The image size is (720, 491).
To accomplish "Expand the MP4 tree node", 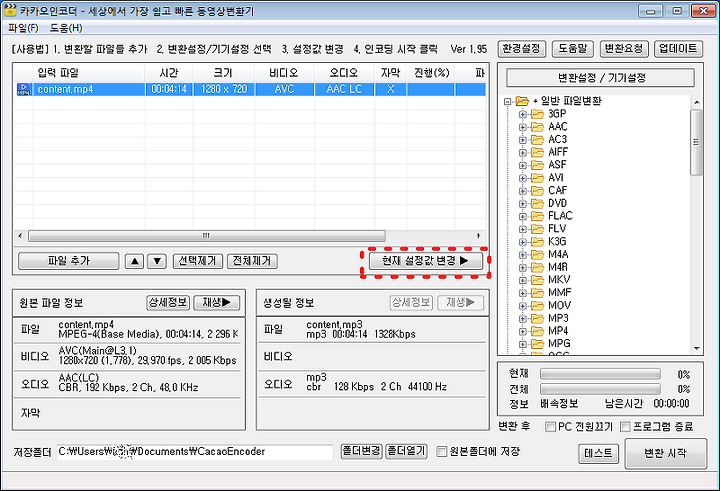I will coord(523,331).
